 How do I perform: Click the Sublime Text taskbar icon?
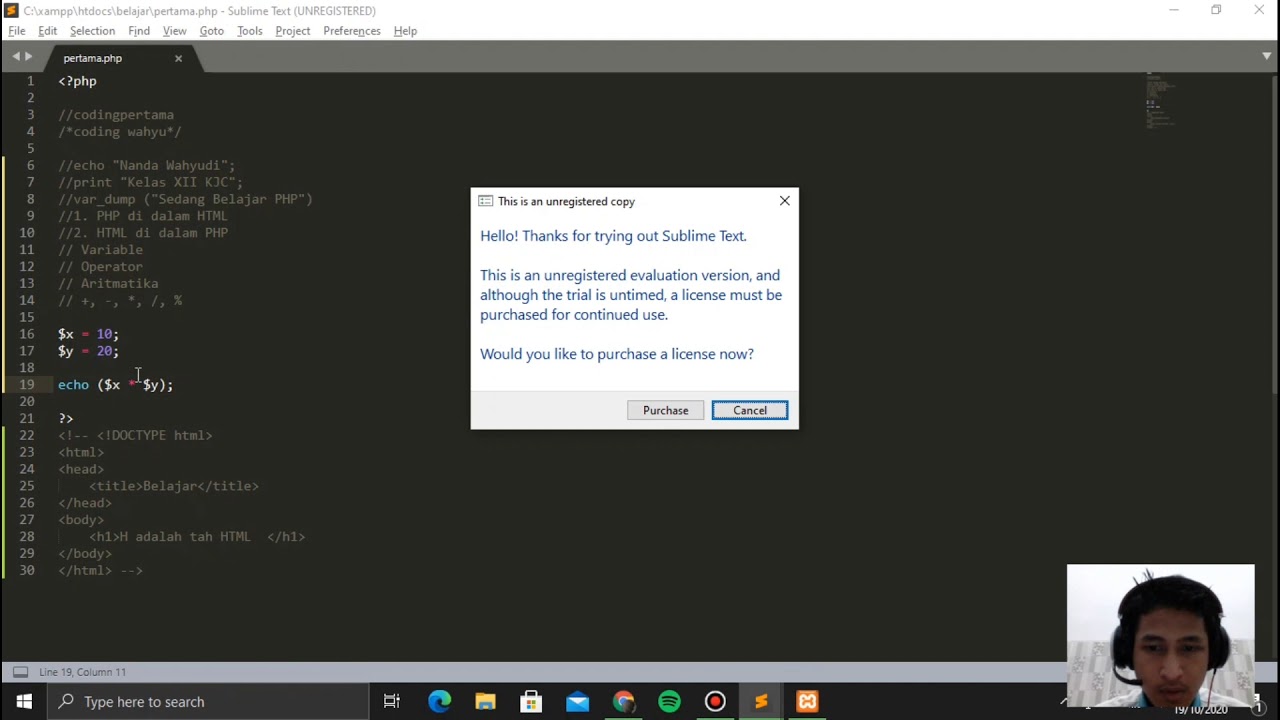761,701
